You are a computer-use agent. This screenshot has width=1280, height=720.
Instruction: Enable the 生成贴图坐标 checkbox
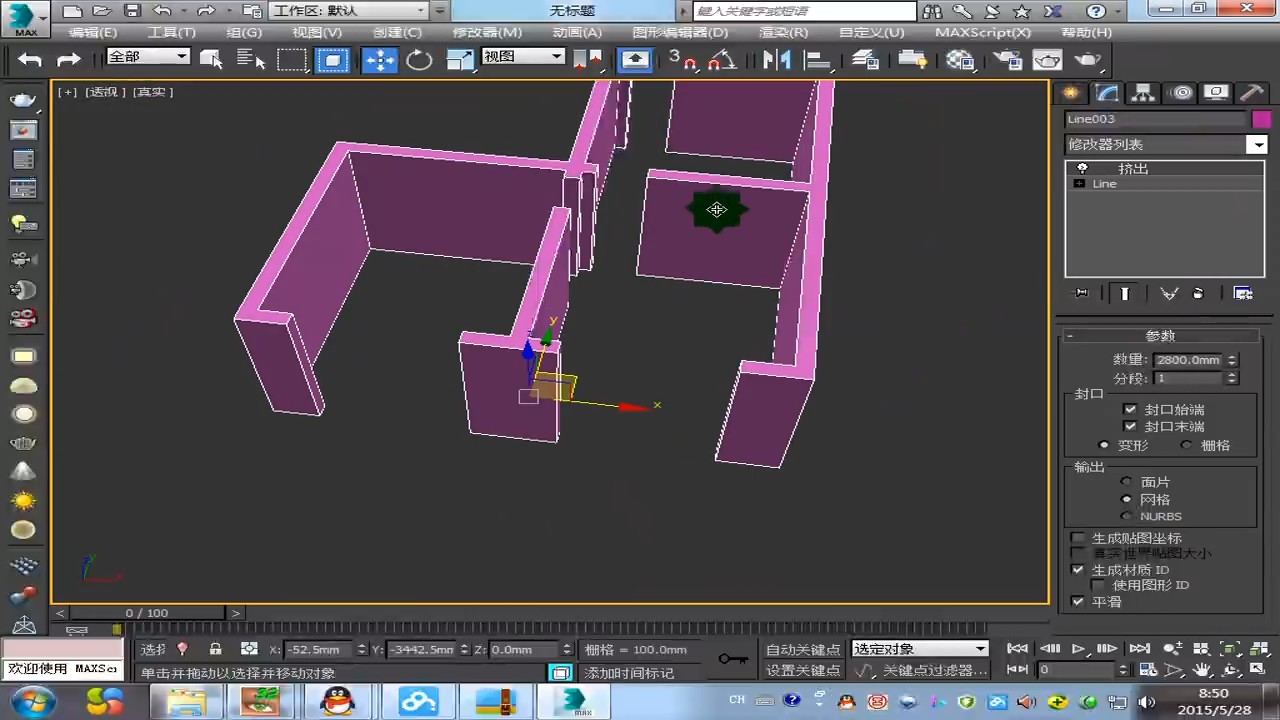pyautogui.click(x=1078, y=538)
